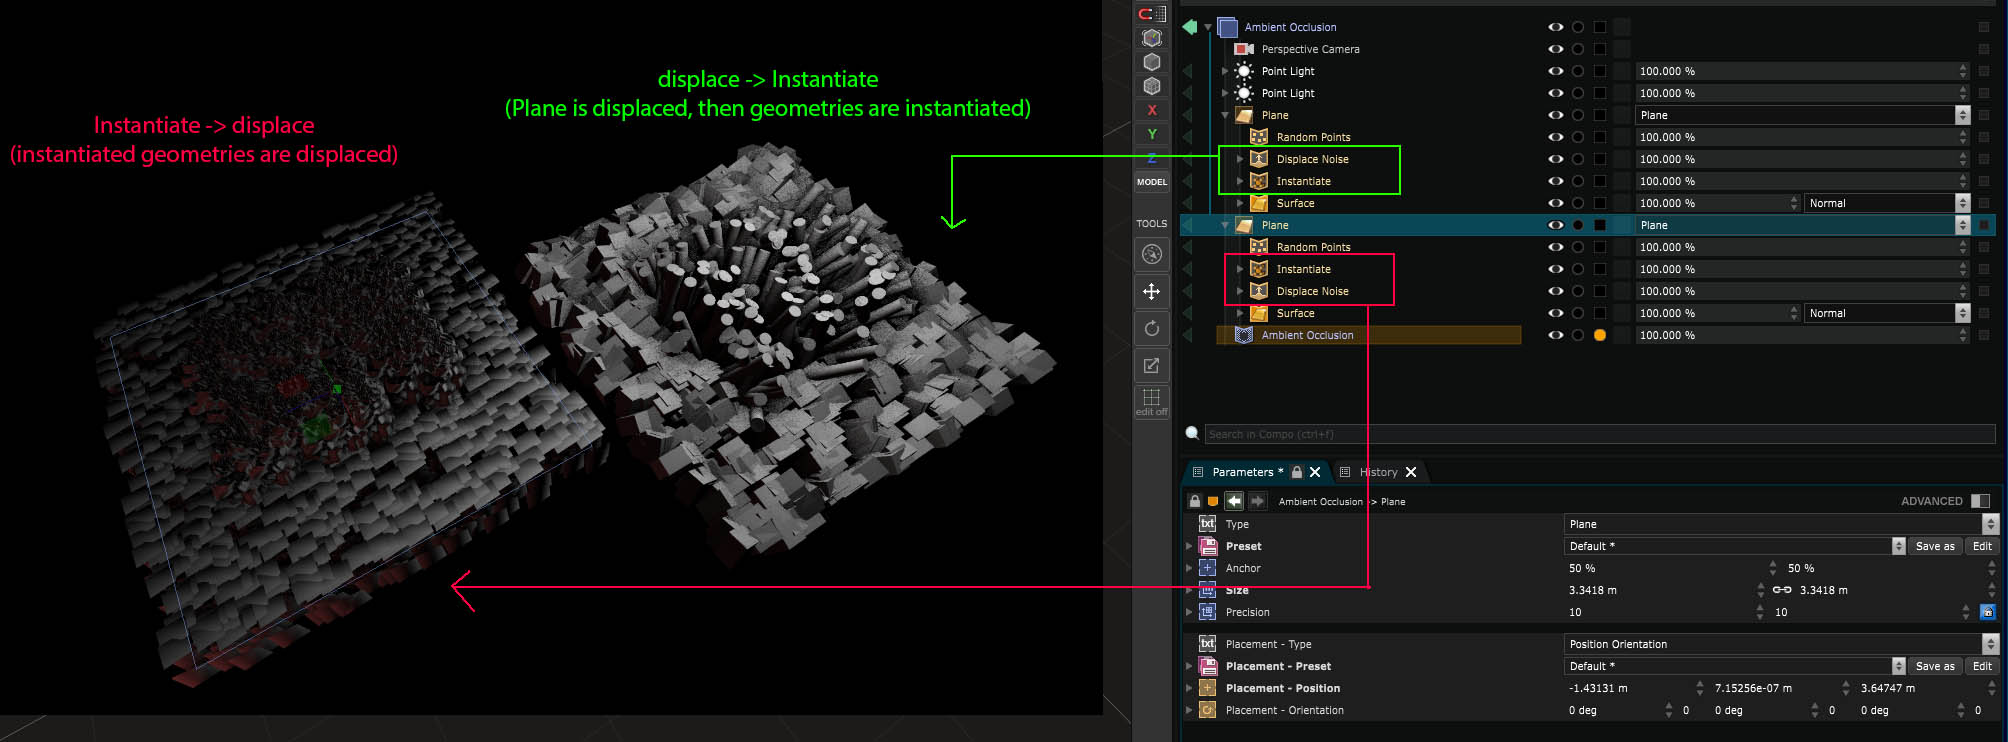This screenshot has width=2008, height=742.
Task: Click the orange dot on Ambient Occlusion row
Action: coord(1600,335)
